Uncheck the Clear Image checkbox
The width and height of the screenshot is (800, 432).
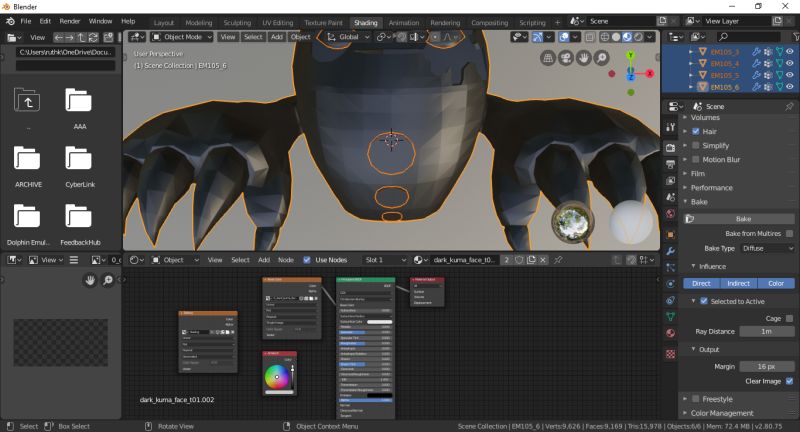(x=789, y=381)
